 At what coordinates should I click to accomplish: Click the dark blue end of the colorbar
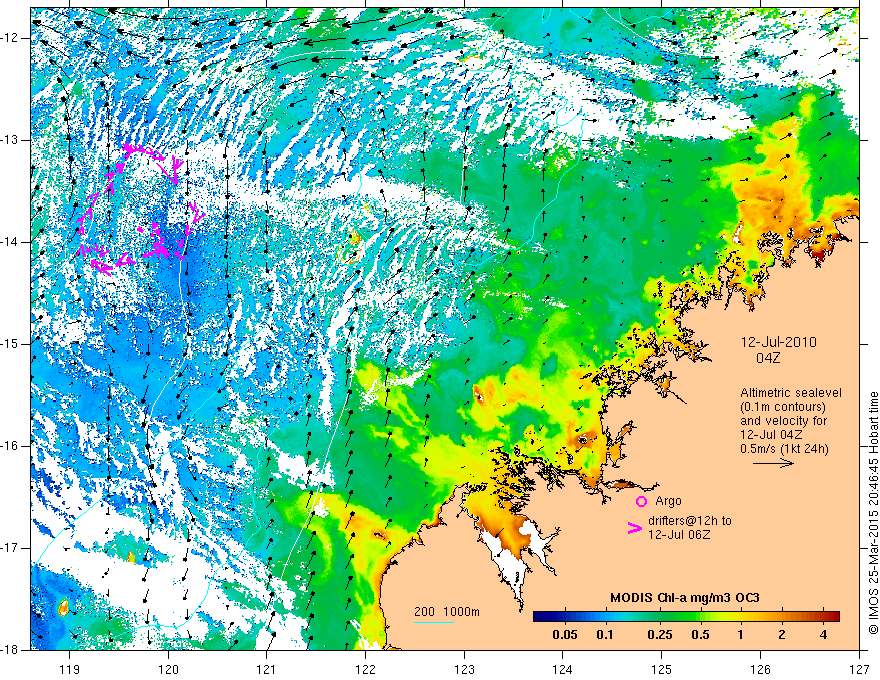[x=538, y=616]
